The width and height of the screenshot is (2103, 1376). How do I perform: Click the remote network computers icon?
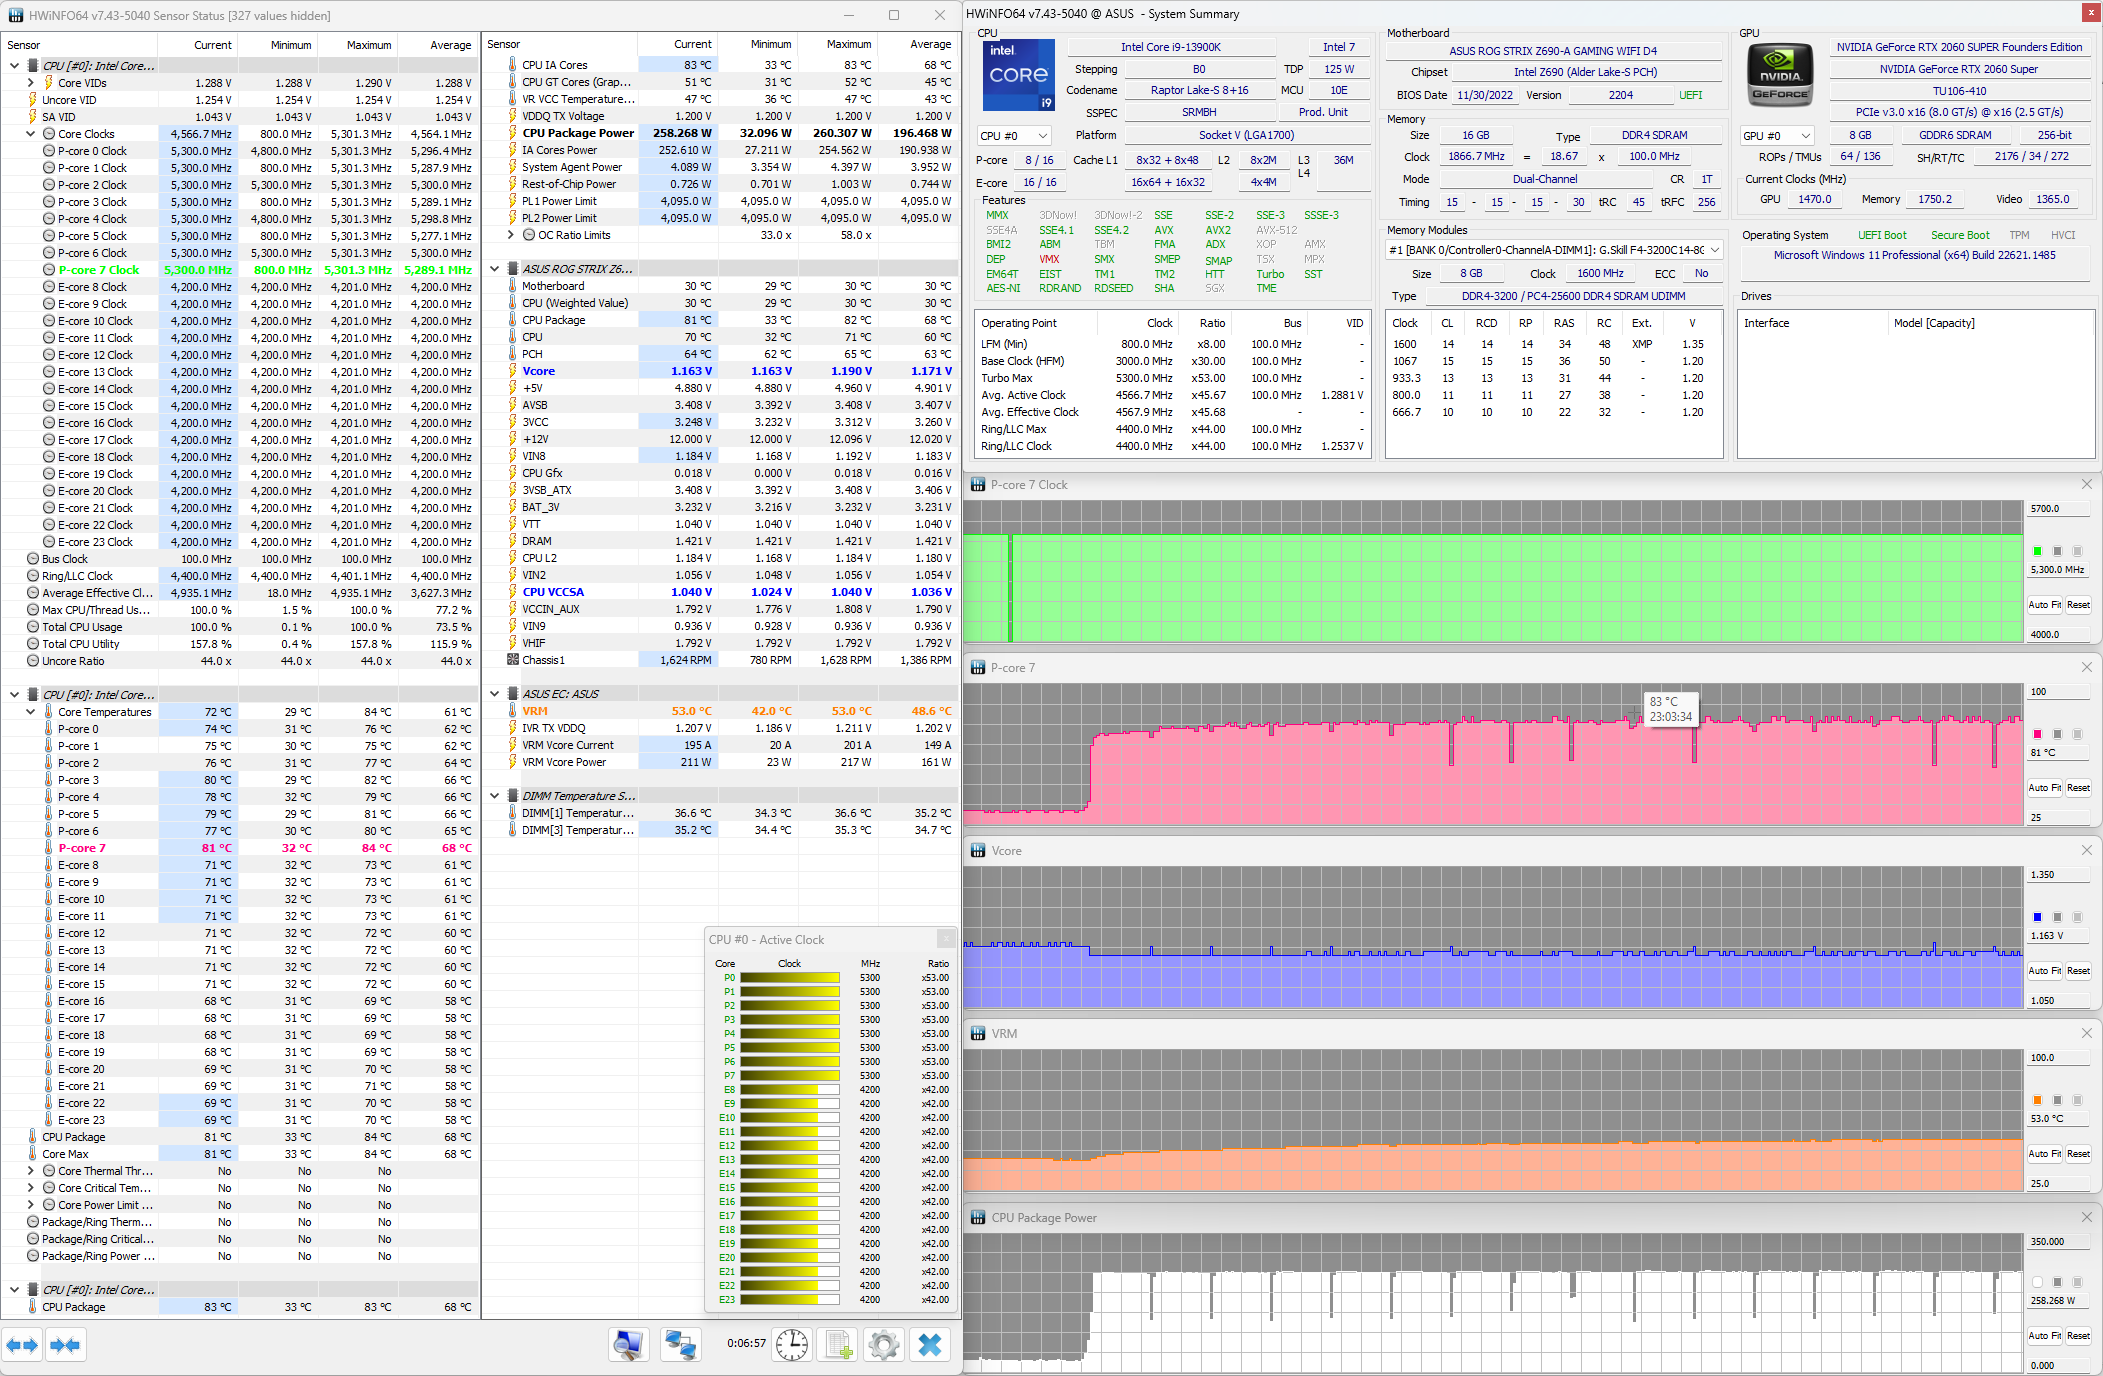(681, 1345)
